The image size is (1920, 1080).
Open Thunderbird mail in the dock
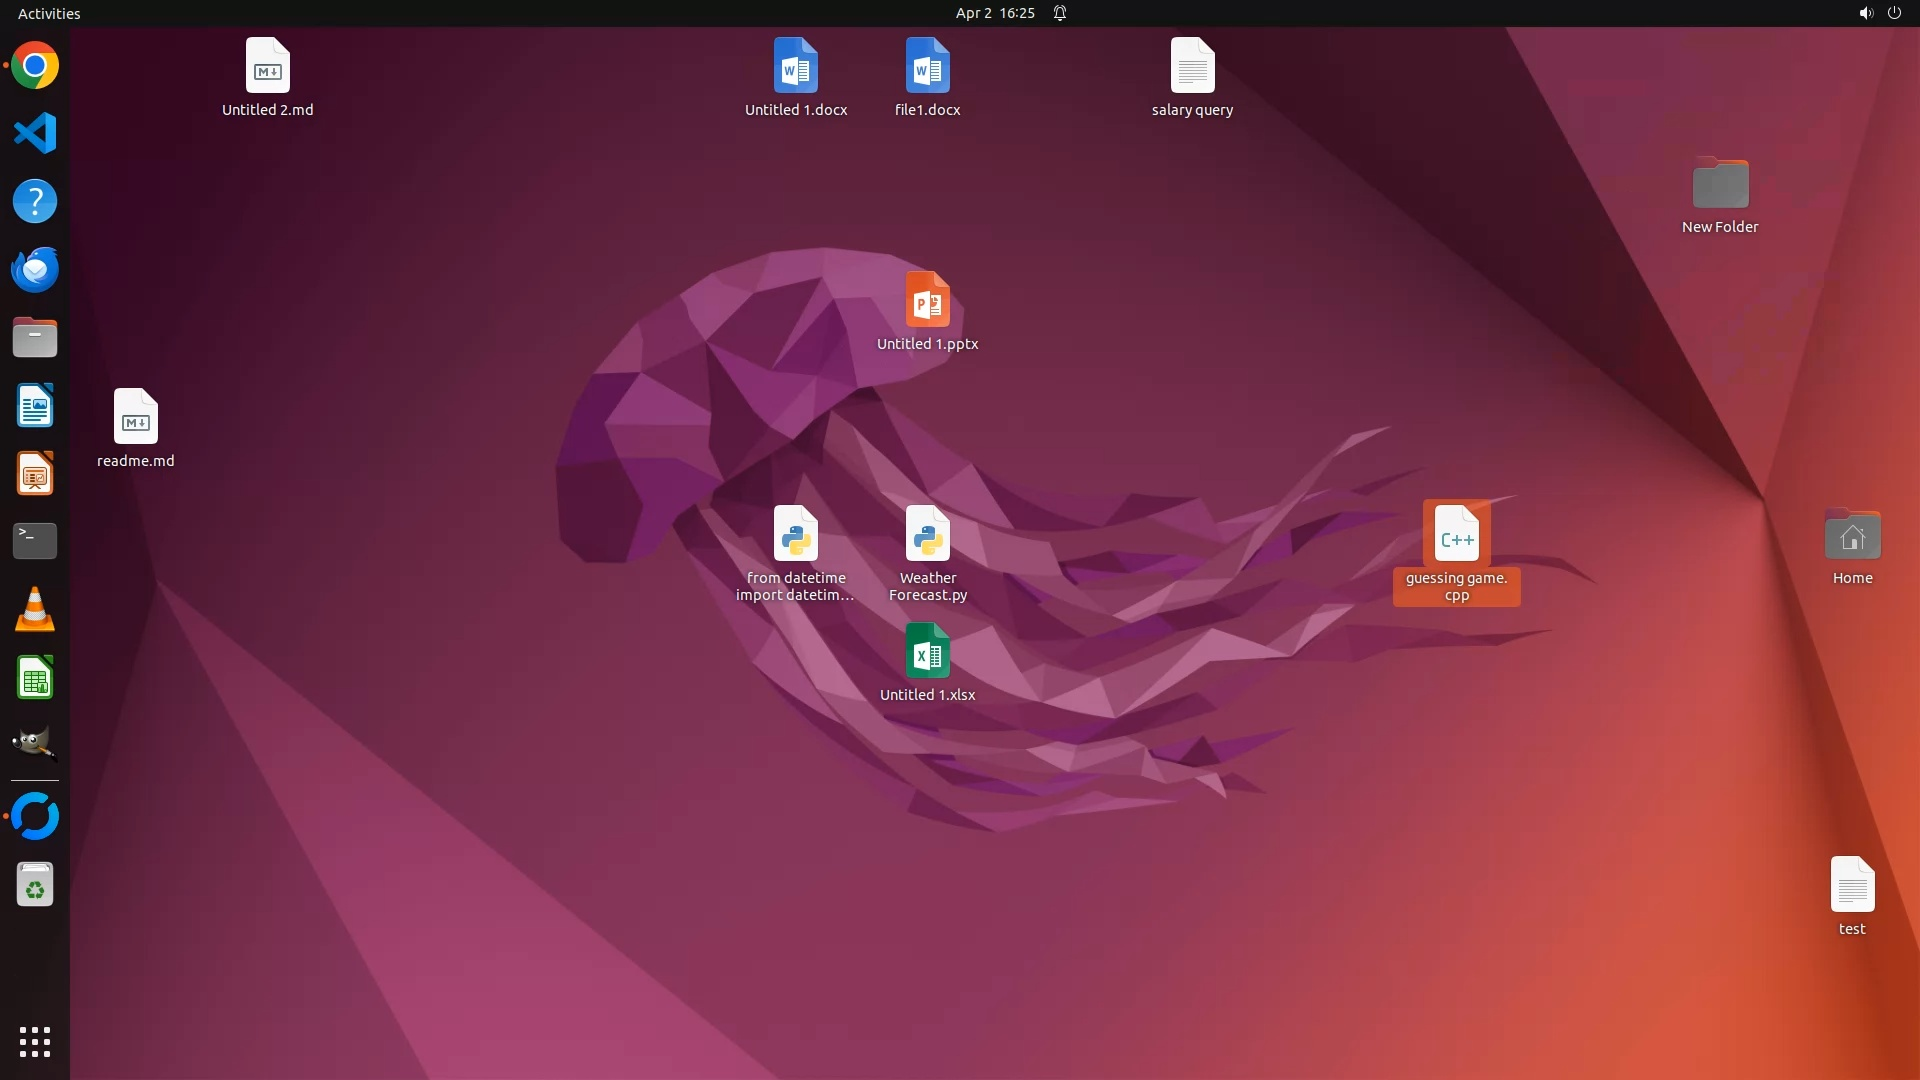click(35, 270)
